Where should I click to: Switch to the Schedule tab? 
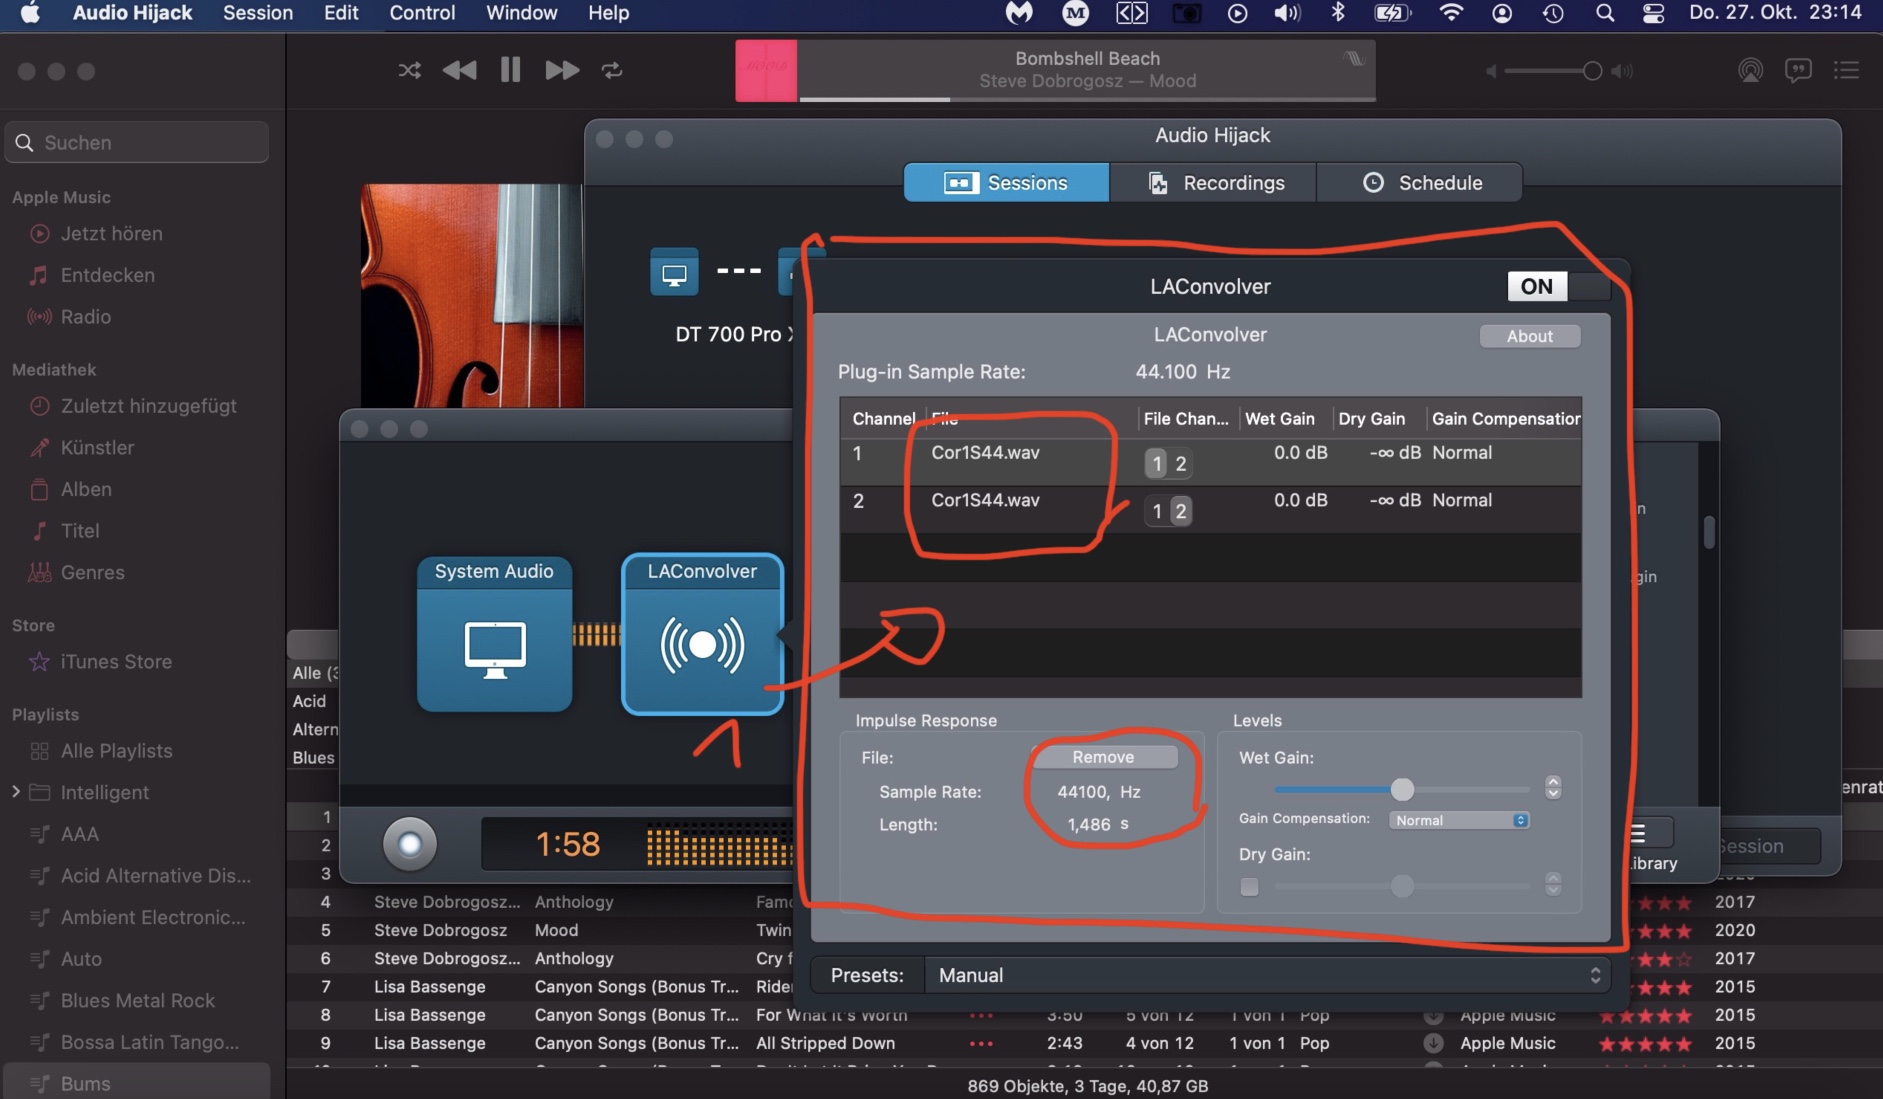1420,183
